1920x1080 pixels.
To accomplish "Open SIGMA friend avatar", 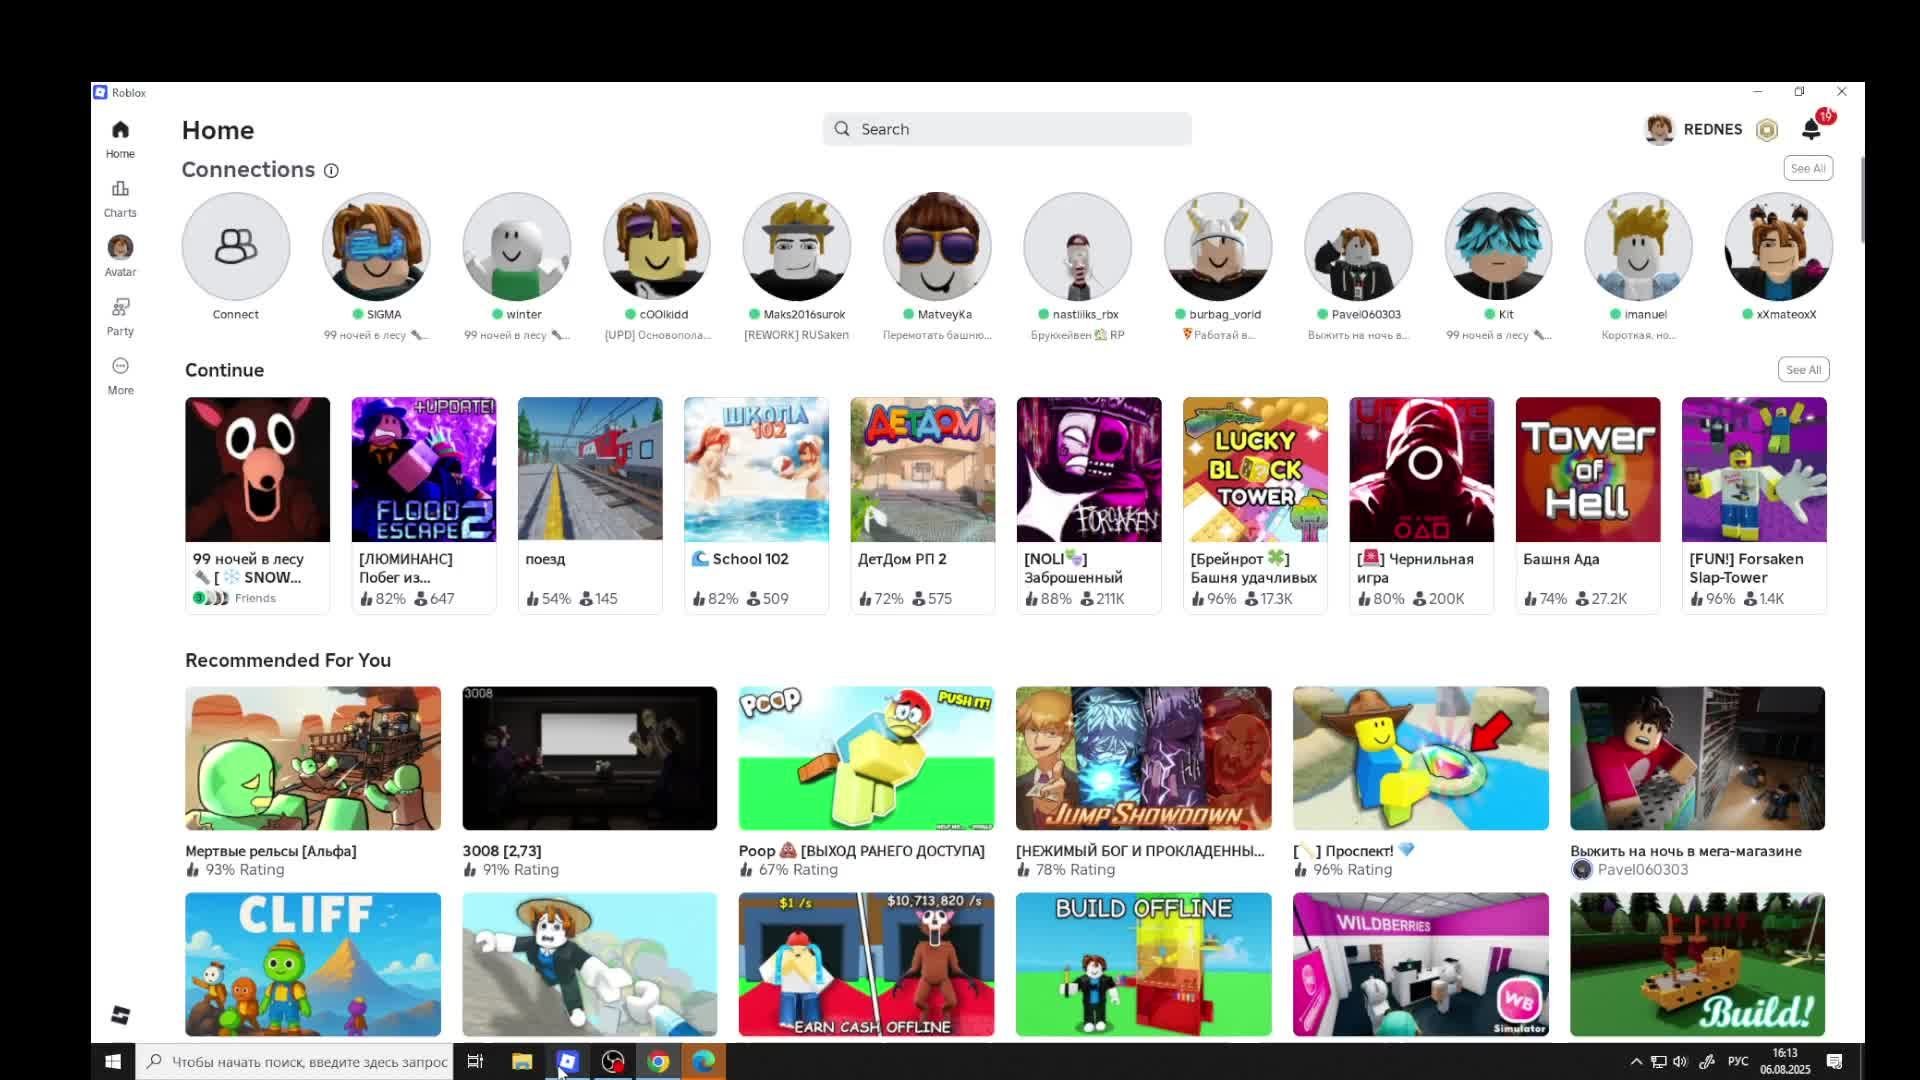I will 376,246.
